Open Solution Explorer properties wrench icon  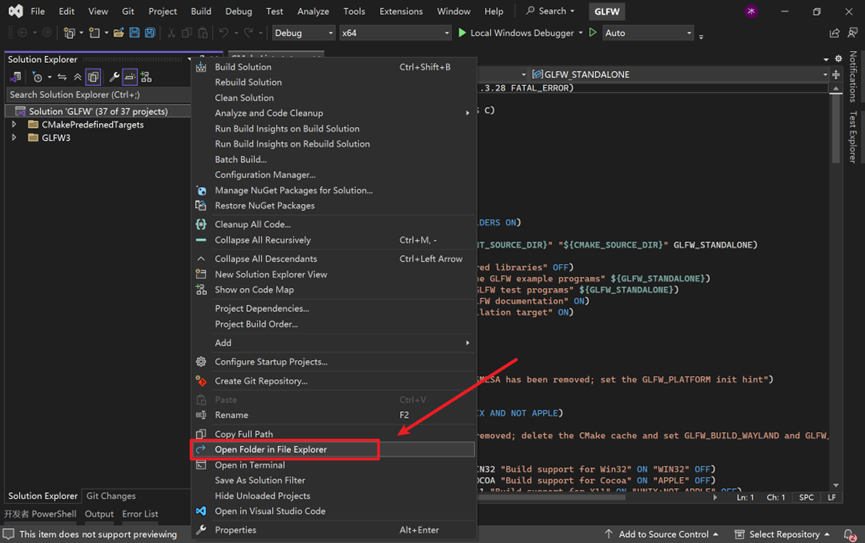point(114,77)
